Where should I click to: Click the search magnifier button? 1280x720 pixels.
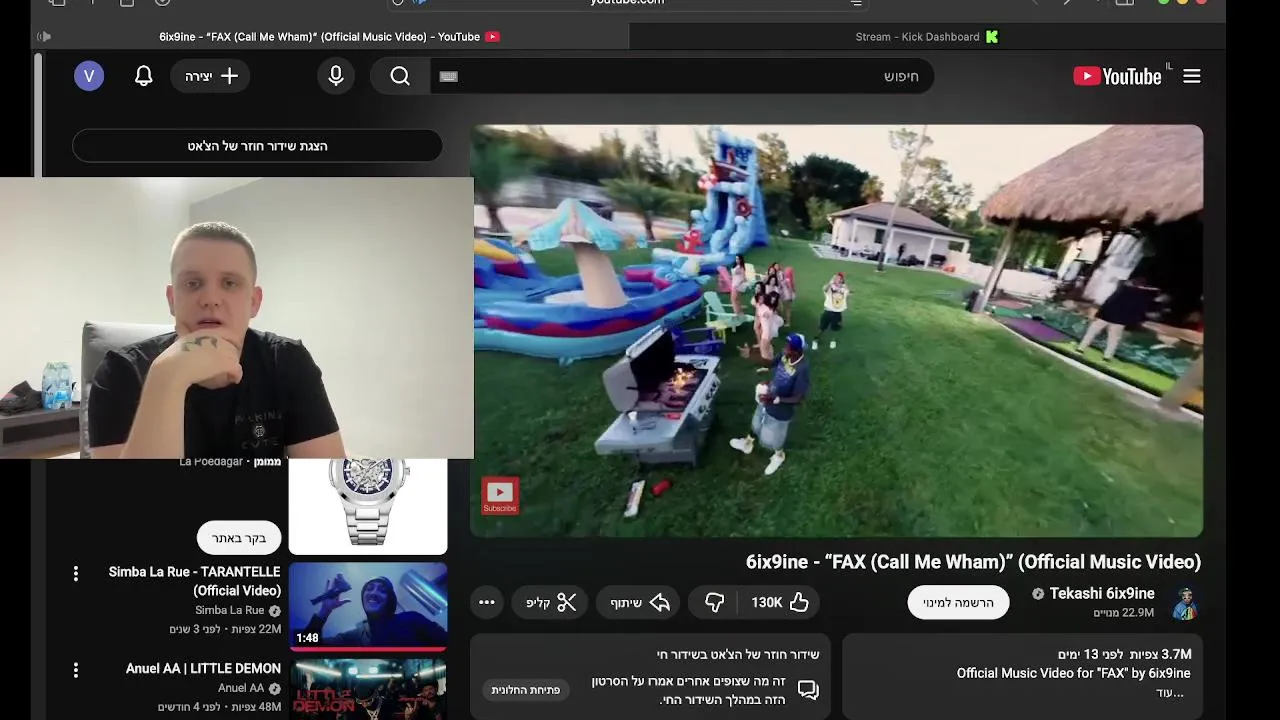click(400, 76)
